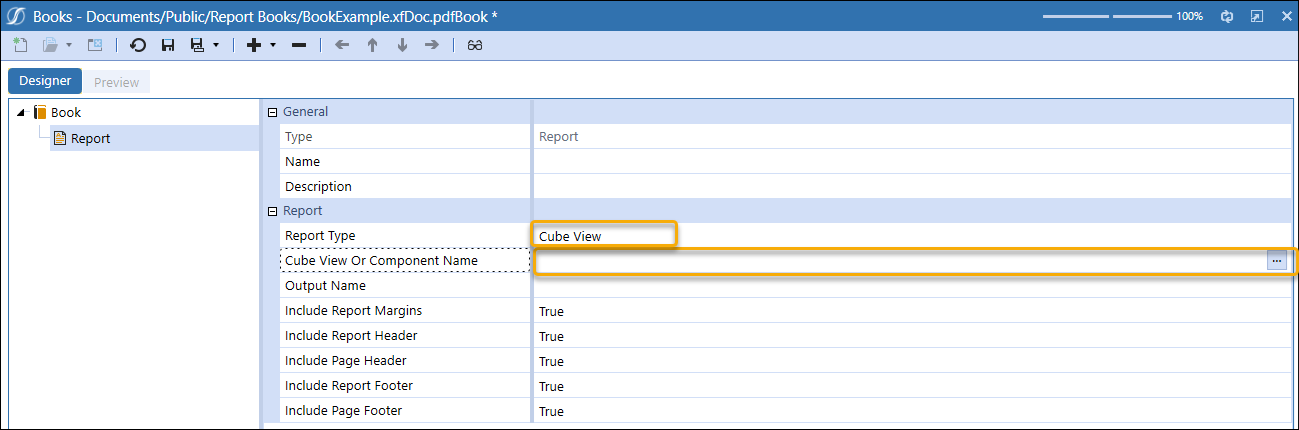Click the Move Up arrow icon
Screen dimensions: 1299x430
pyautogui.click(x=372, y=45)
